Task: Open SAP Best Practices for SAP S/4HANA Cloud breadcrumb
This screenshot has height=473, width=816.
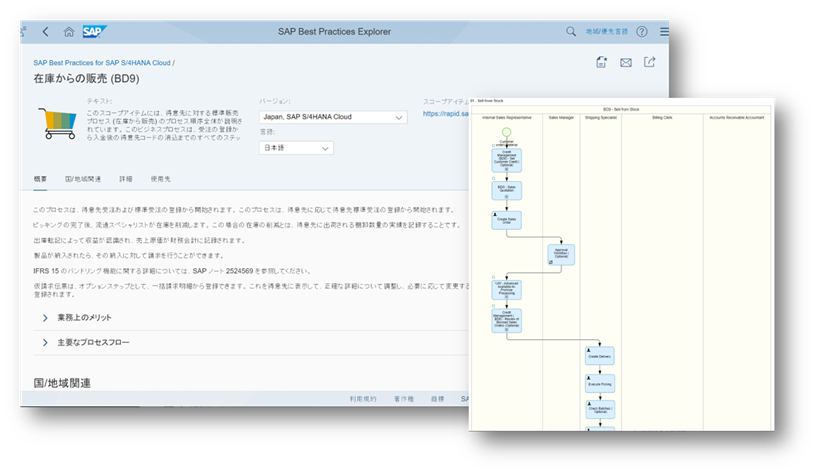Action: click(102, 63)
